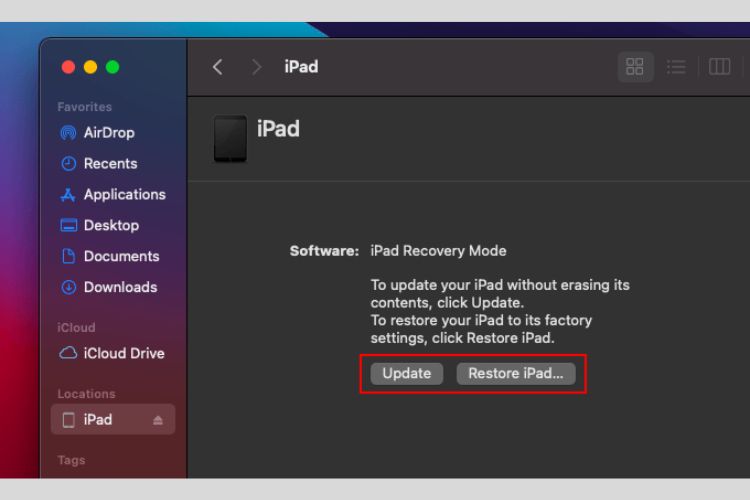Click the large iPad device icon
Screen dimensions: 750x500
tap(230, 138)
